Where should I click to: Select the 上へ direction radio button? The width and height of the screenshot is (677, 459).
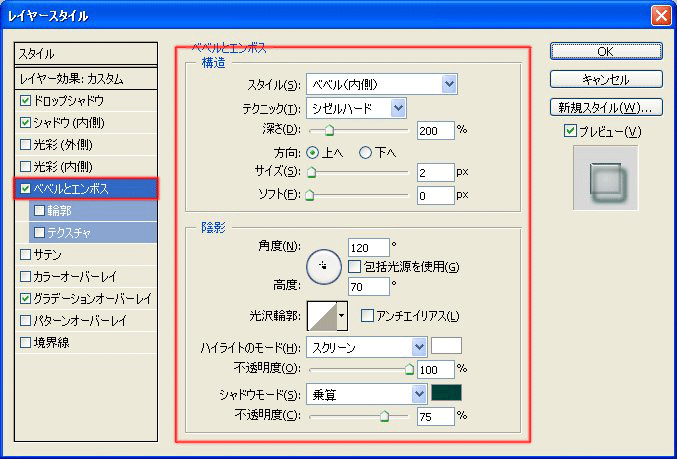tap(313, 153)
